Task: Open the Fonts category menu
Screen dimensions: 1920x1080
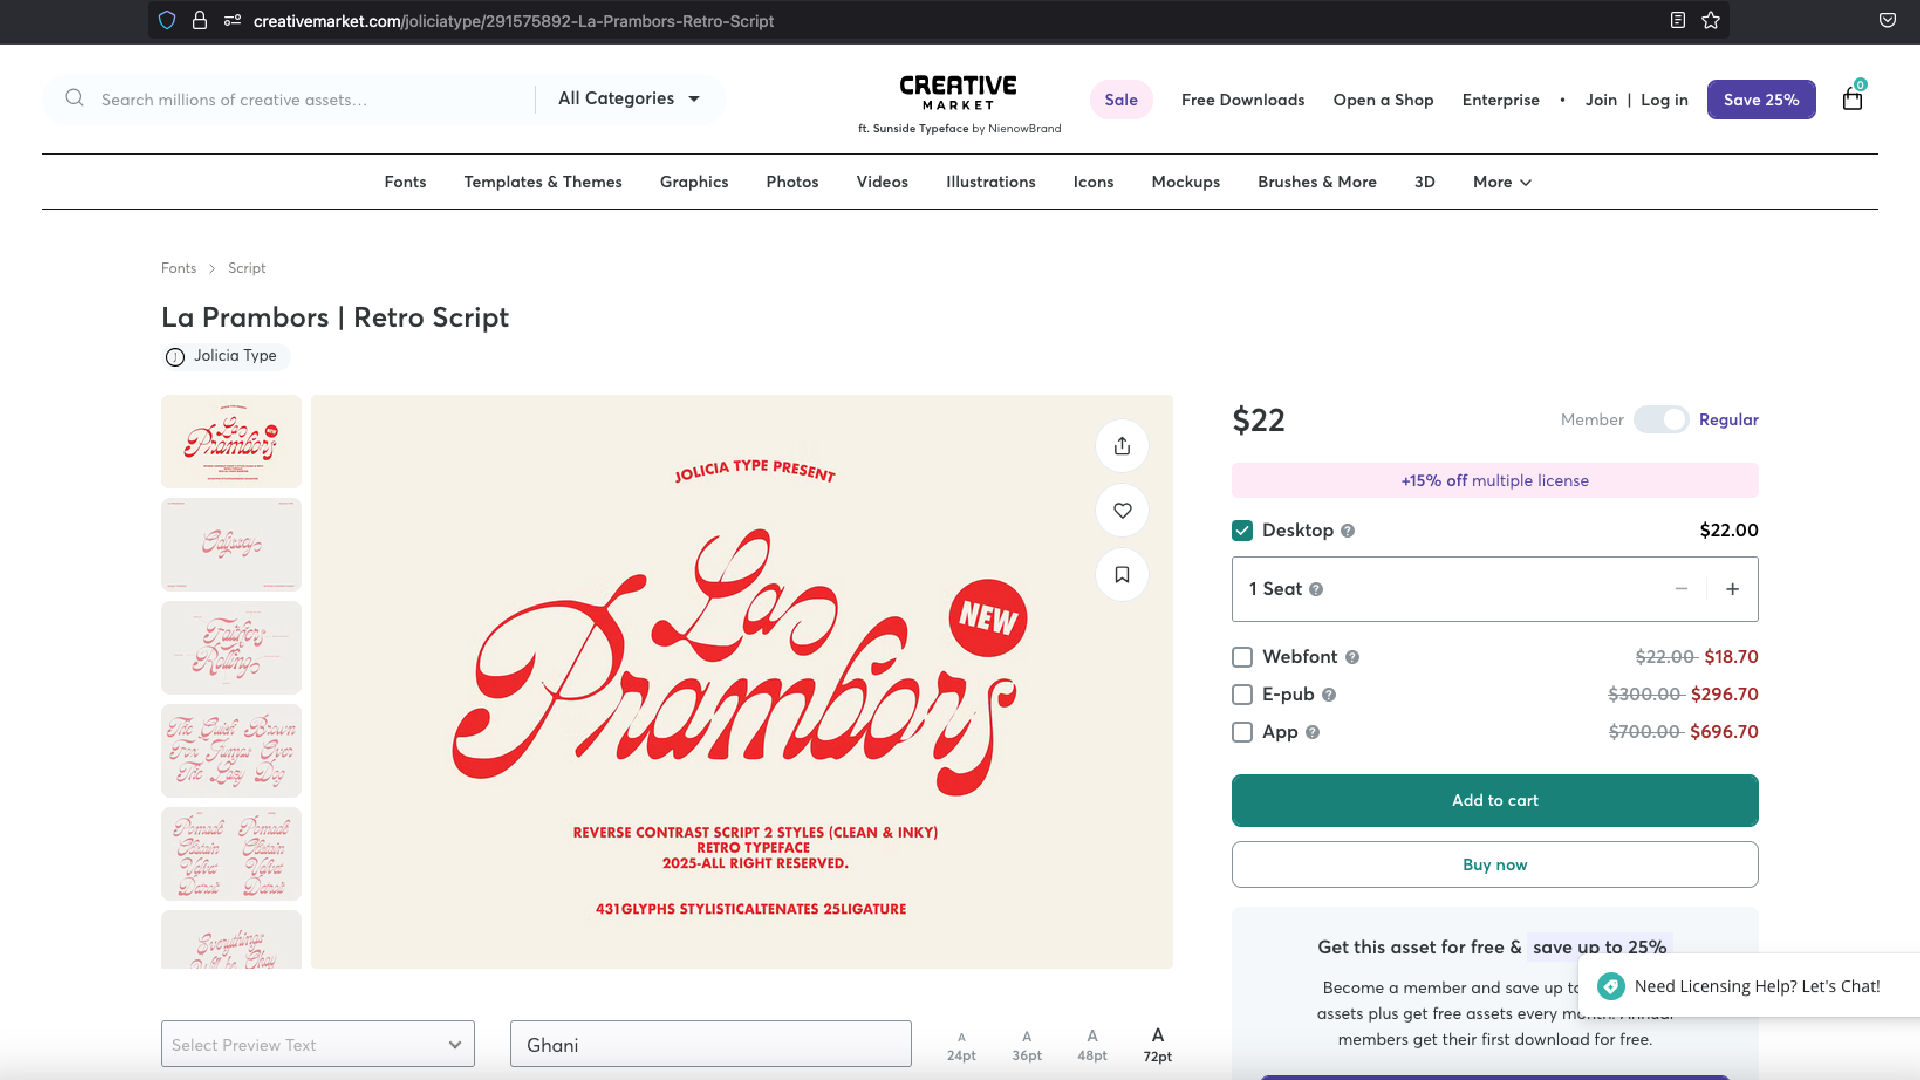Action: click(405, 182)
